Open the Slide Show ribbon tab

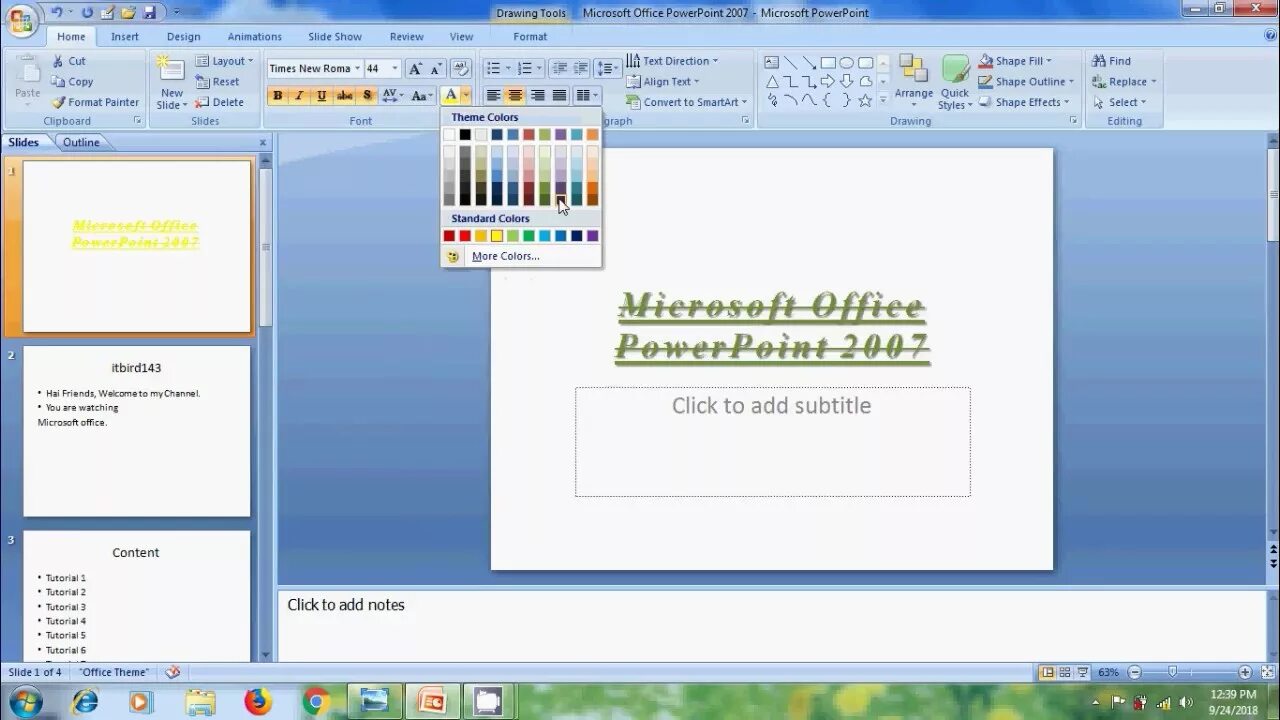[x=335, y=37]
